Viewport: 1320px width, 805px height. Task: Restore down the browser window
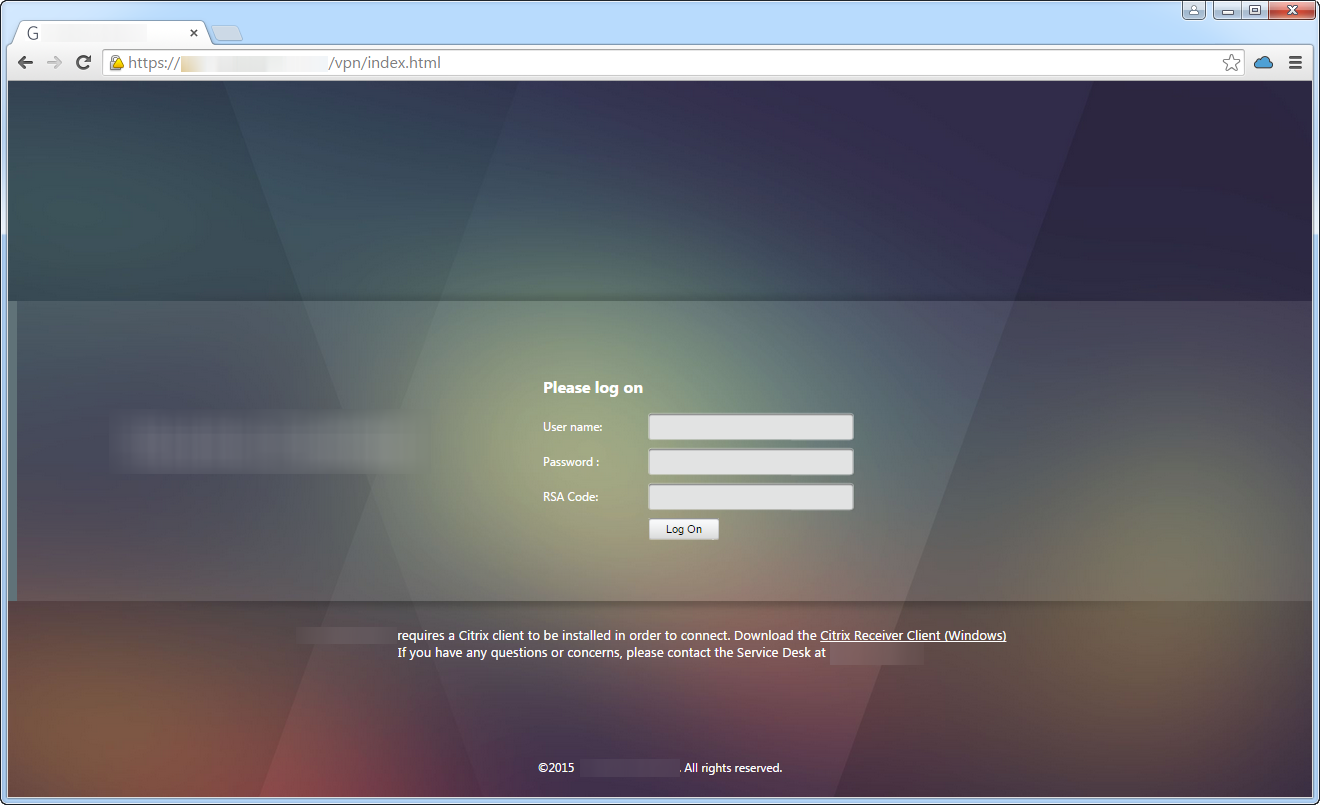tap(1254, 10)
